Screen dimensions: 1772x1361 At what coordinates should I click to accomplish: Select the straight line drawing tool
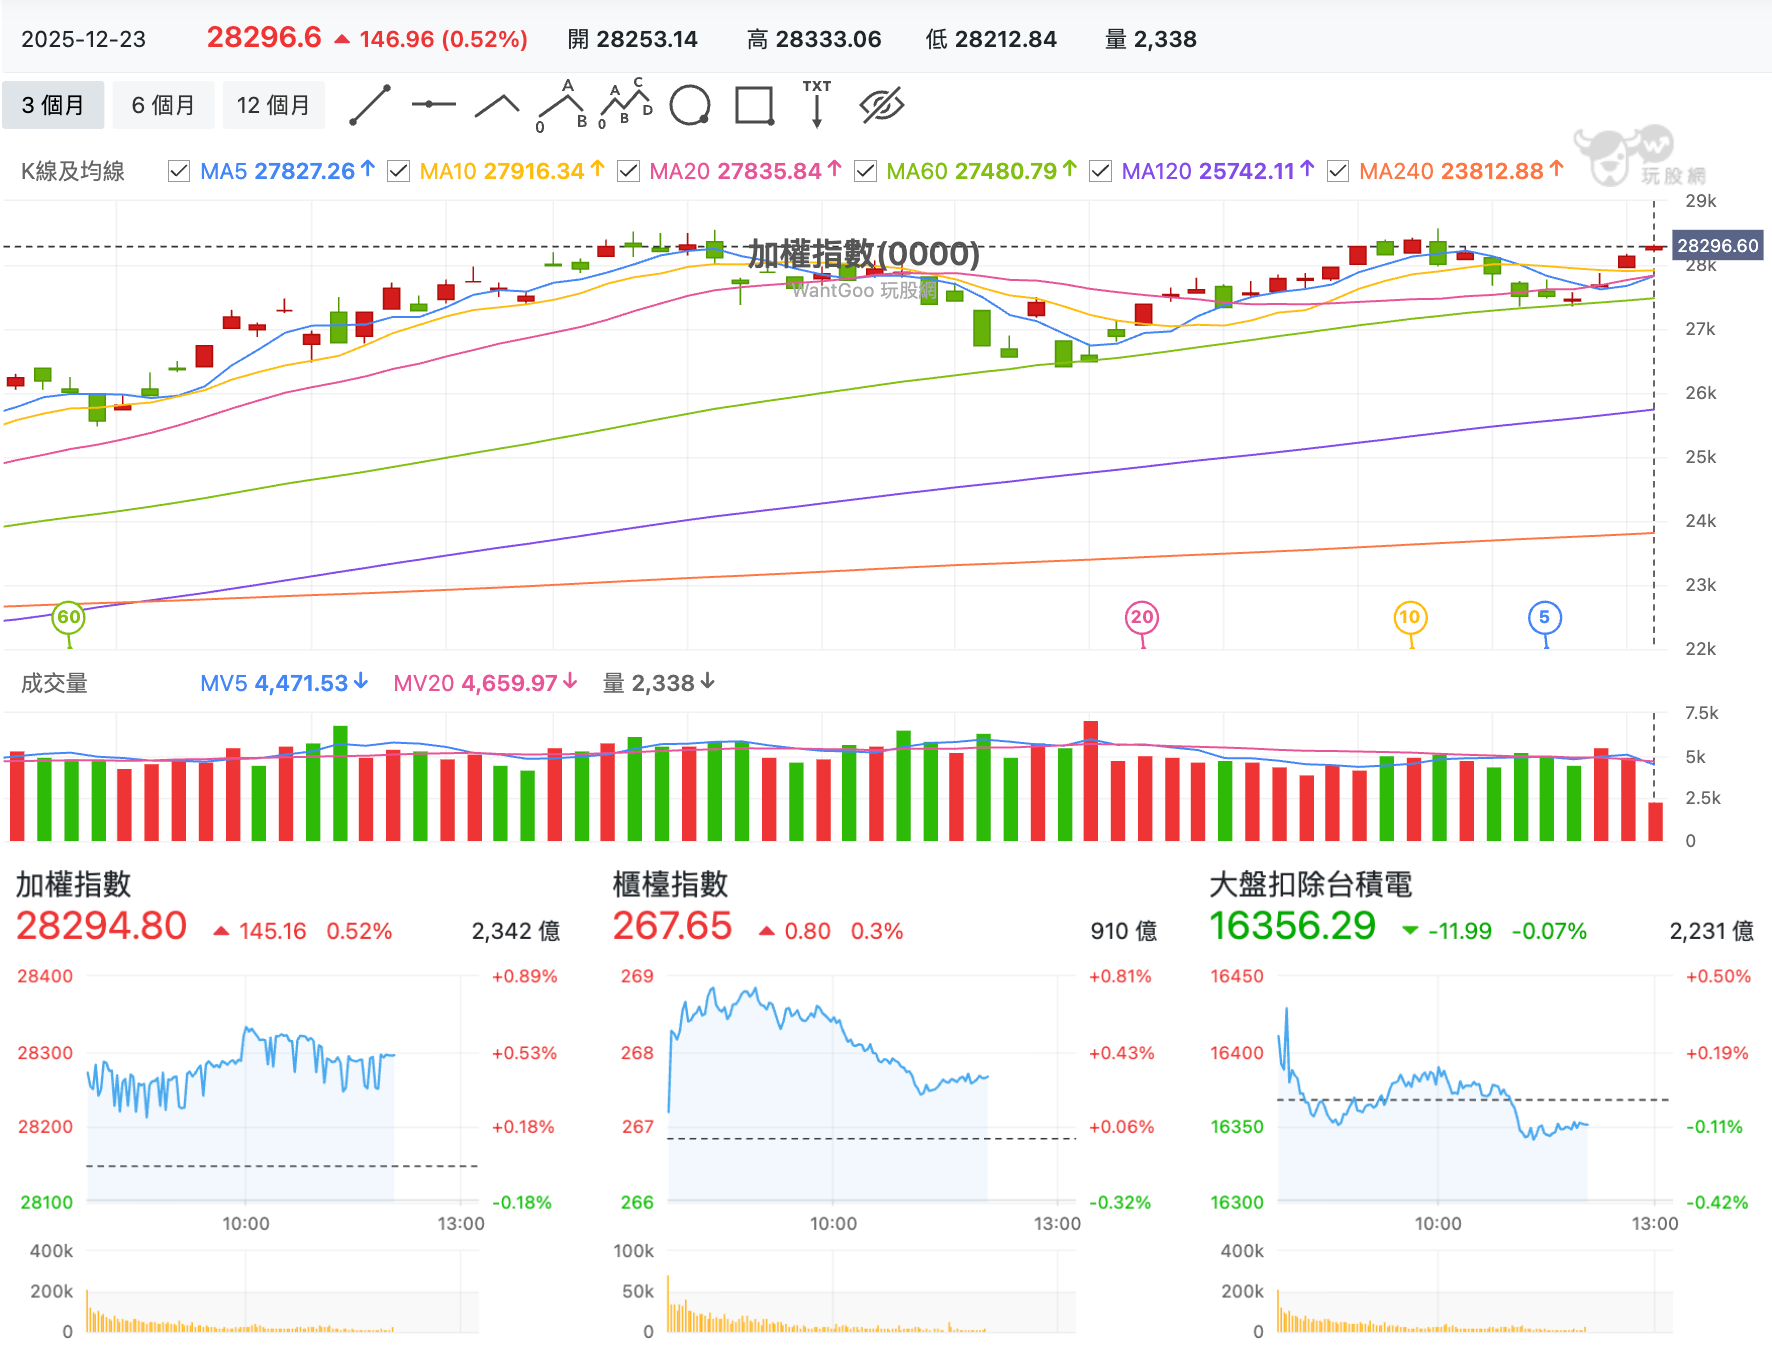coord(369,105)
